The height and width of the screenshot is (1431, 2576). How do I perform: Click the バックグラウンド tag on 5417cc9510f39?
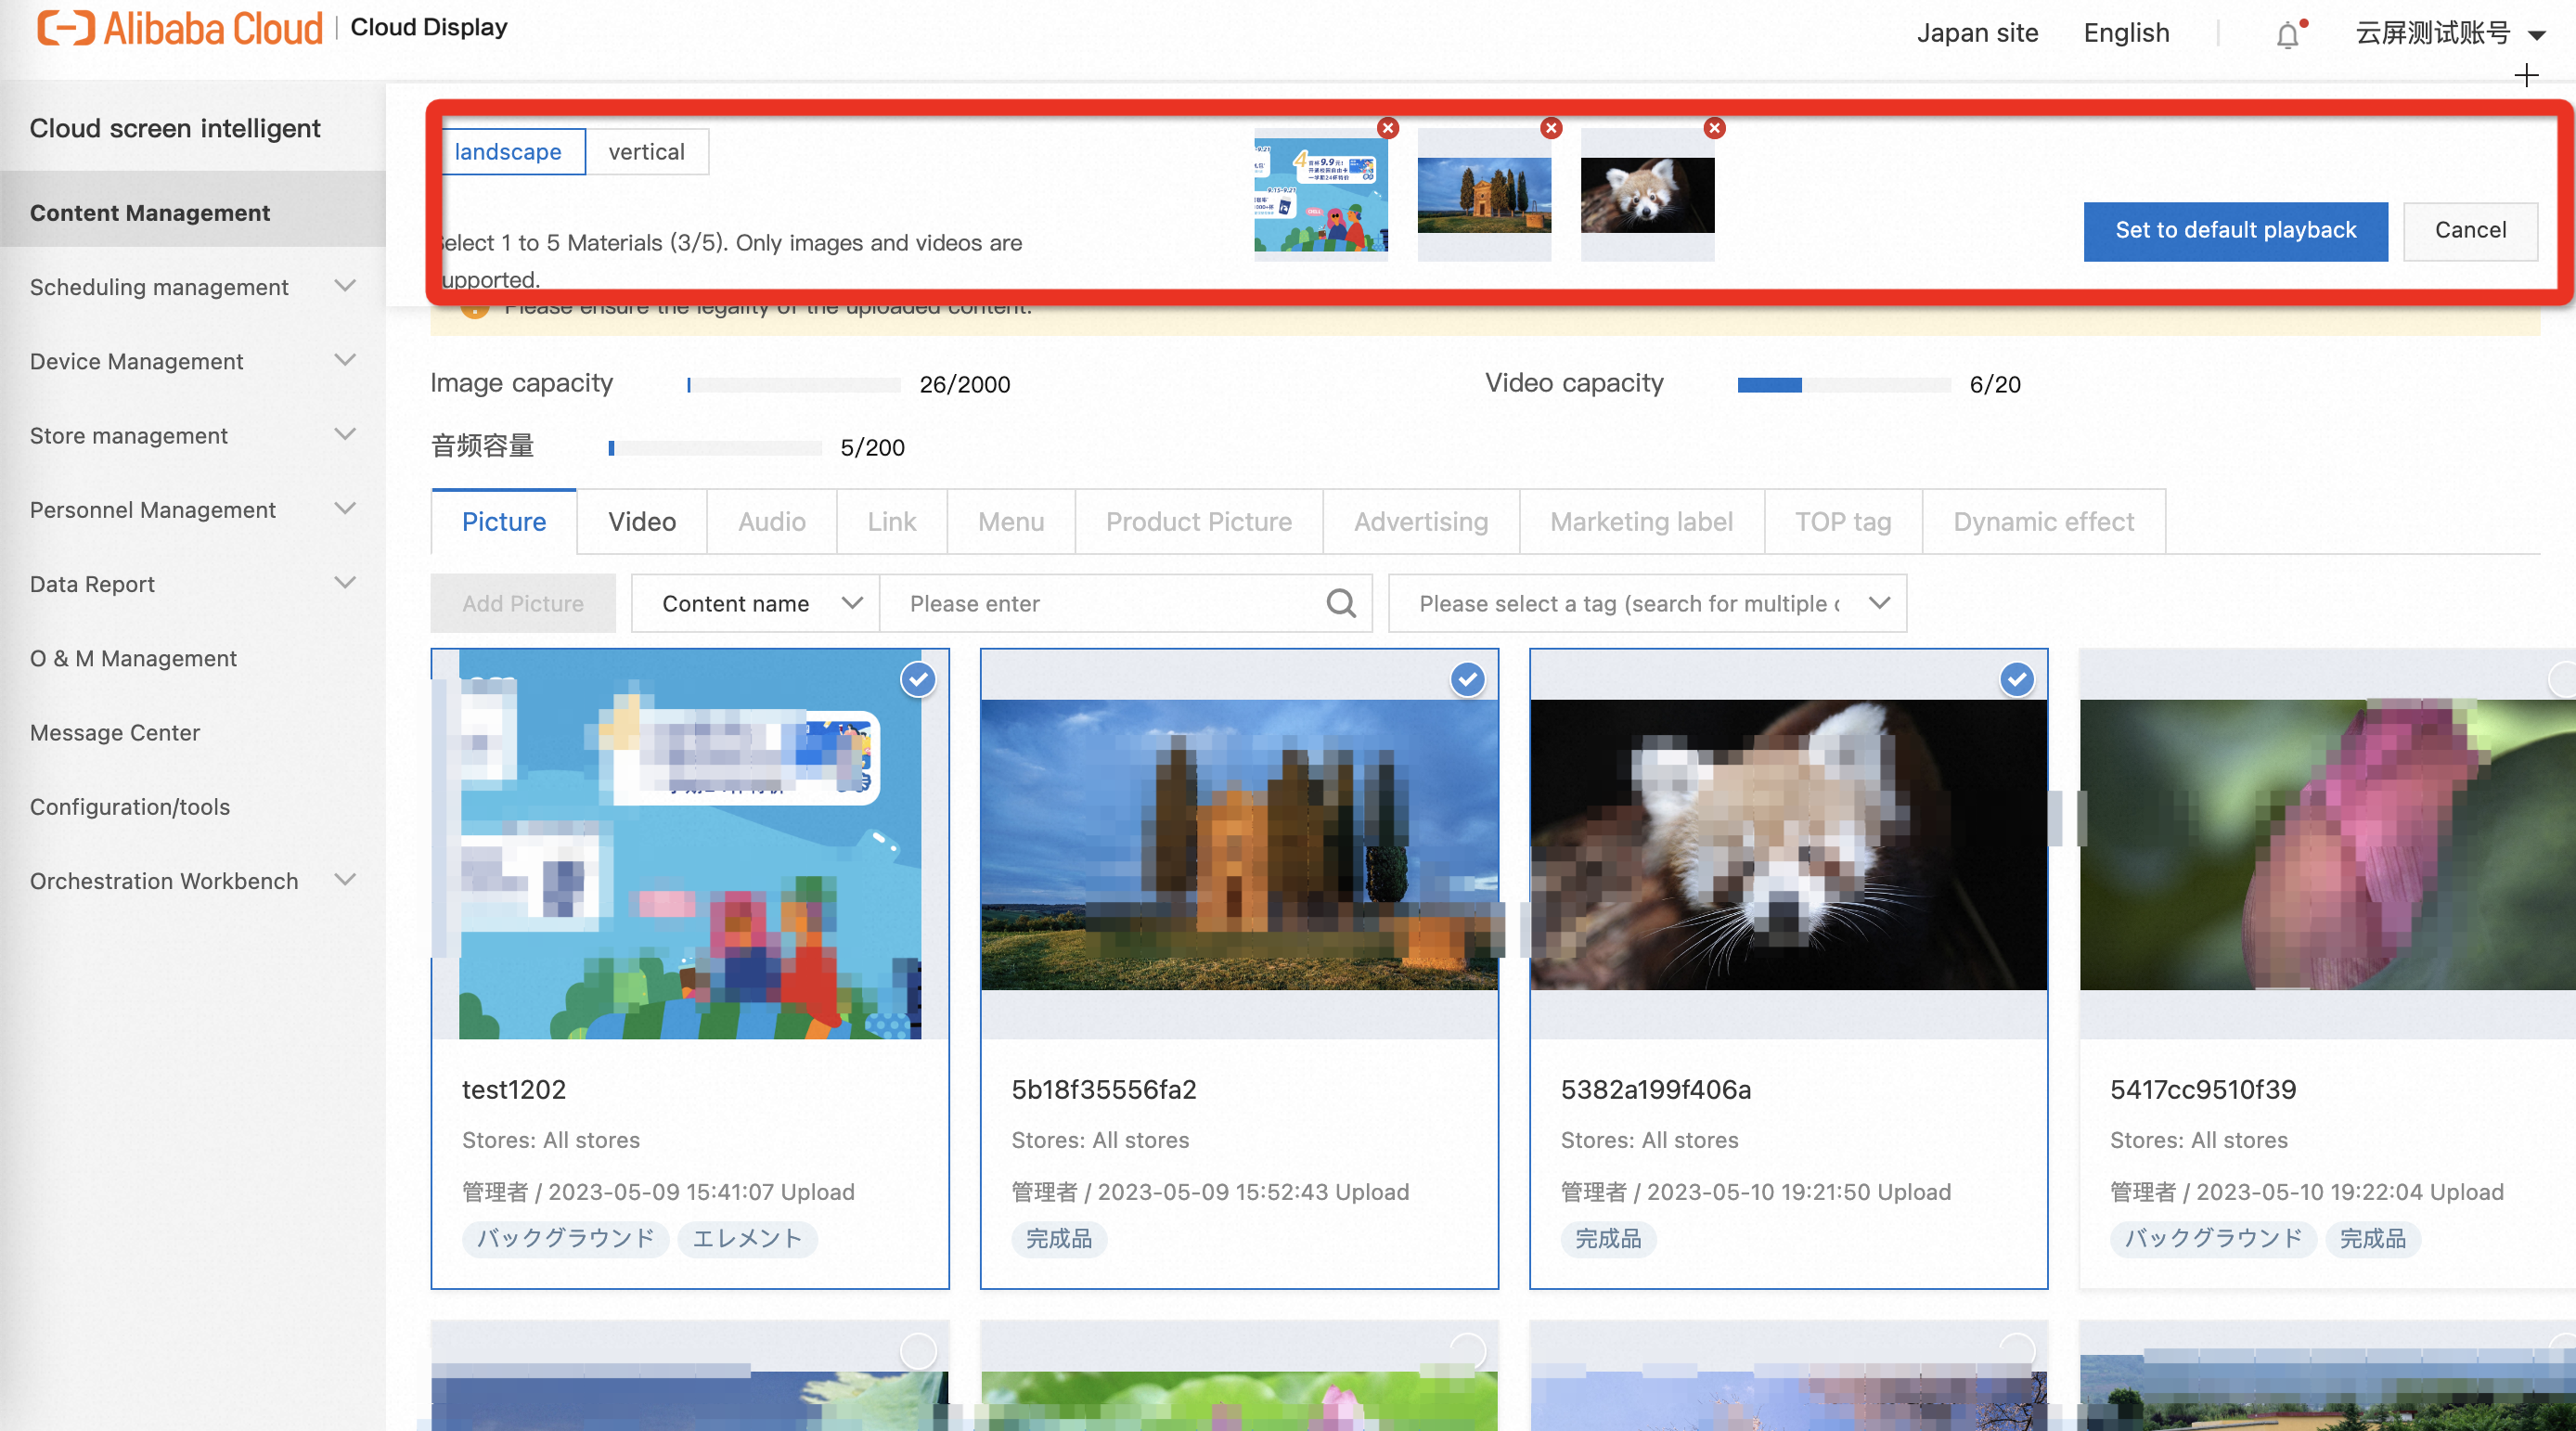2213,1238
